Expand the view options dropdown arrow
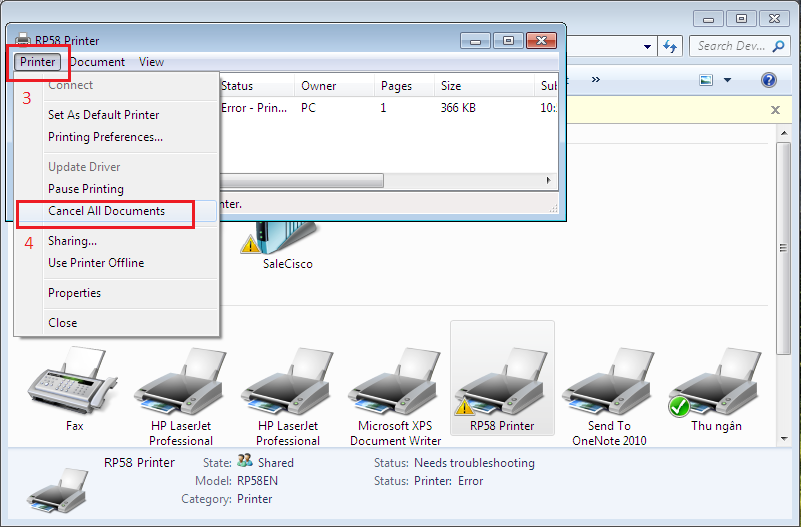Screen dimensions: 801x527 (728, 80)
